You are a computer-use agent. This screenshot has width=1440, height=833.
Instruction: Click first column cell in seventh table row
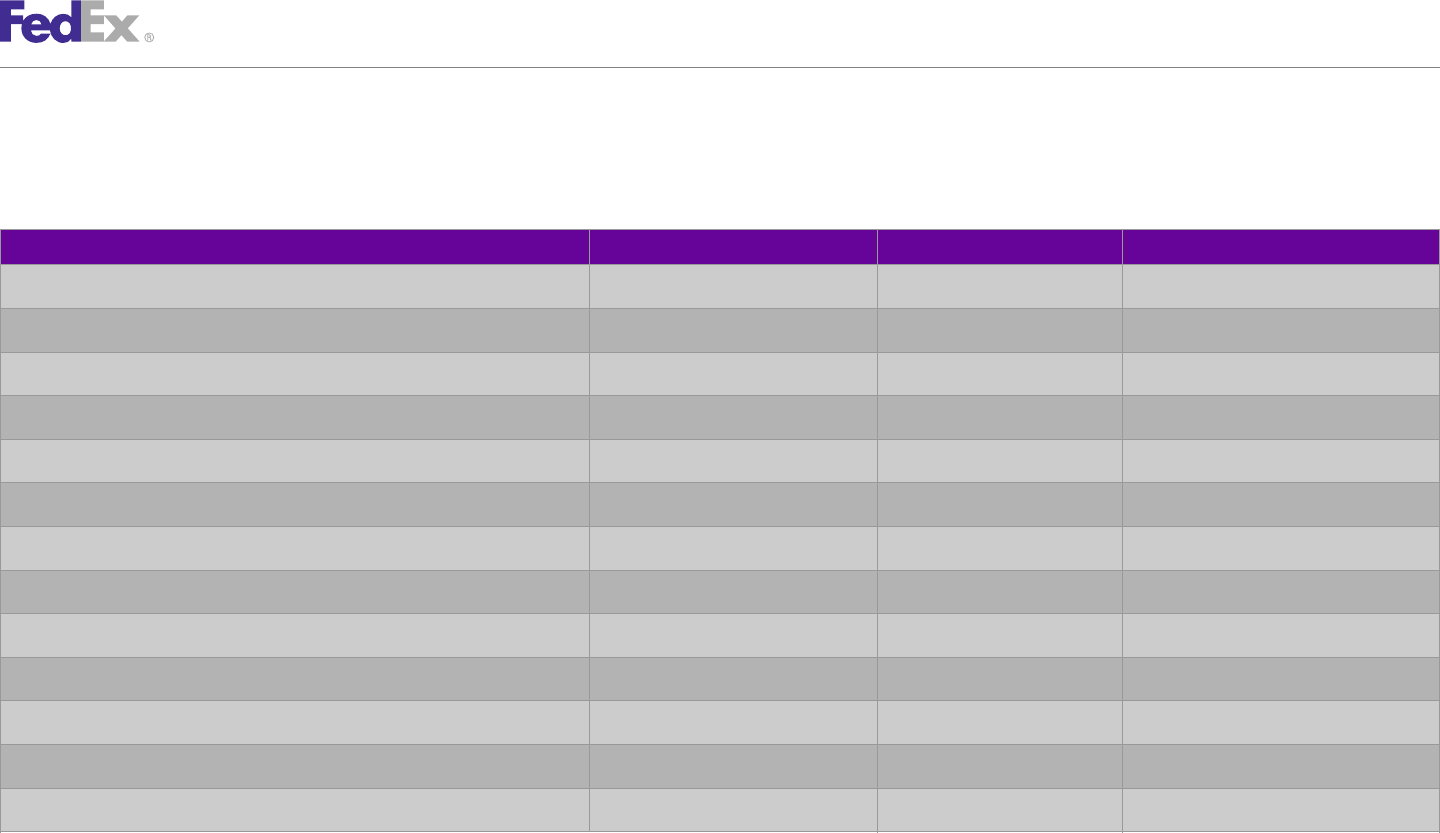tap(294, 548)
